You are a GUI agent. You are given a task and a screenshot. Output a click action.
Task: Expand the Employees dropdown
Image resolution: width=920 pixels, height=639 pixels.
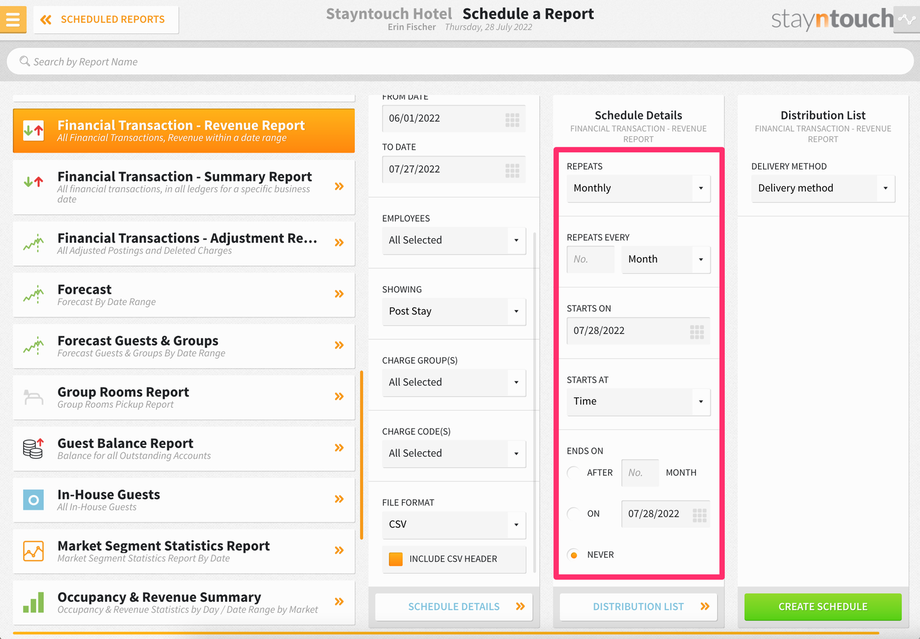[x=454, y=240]
